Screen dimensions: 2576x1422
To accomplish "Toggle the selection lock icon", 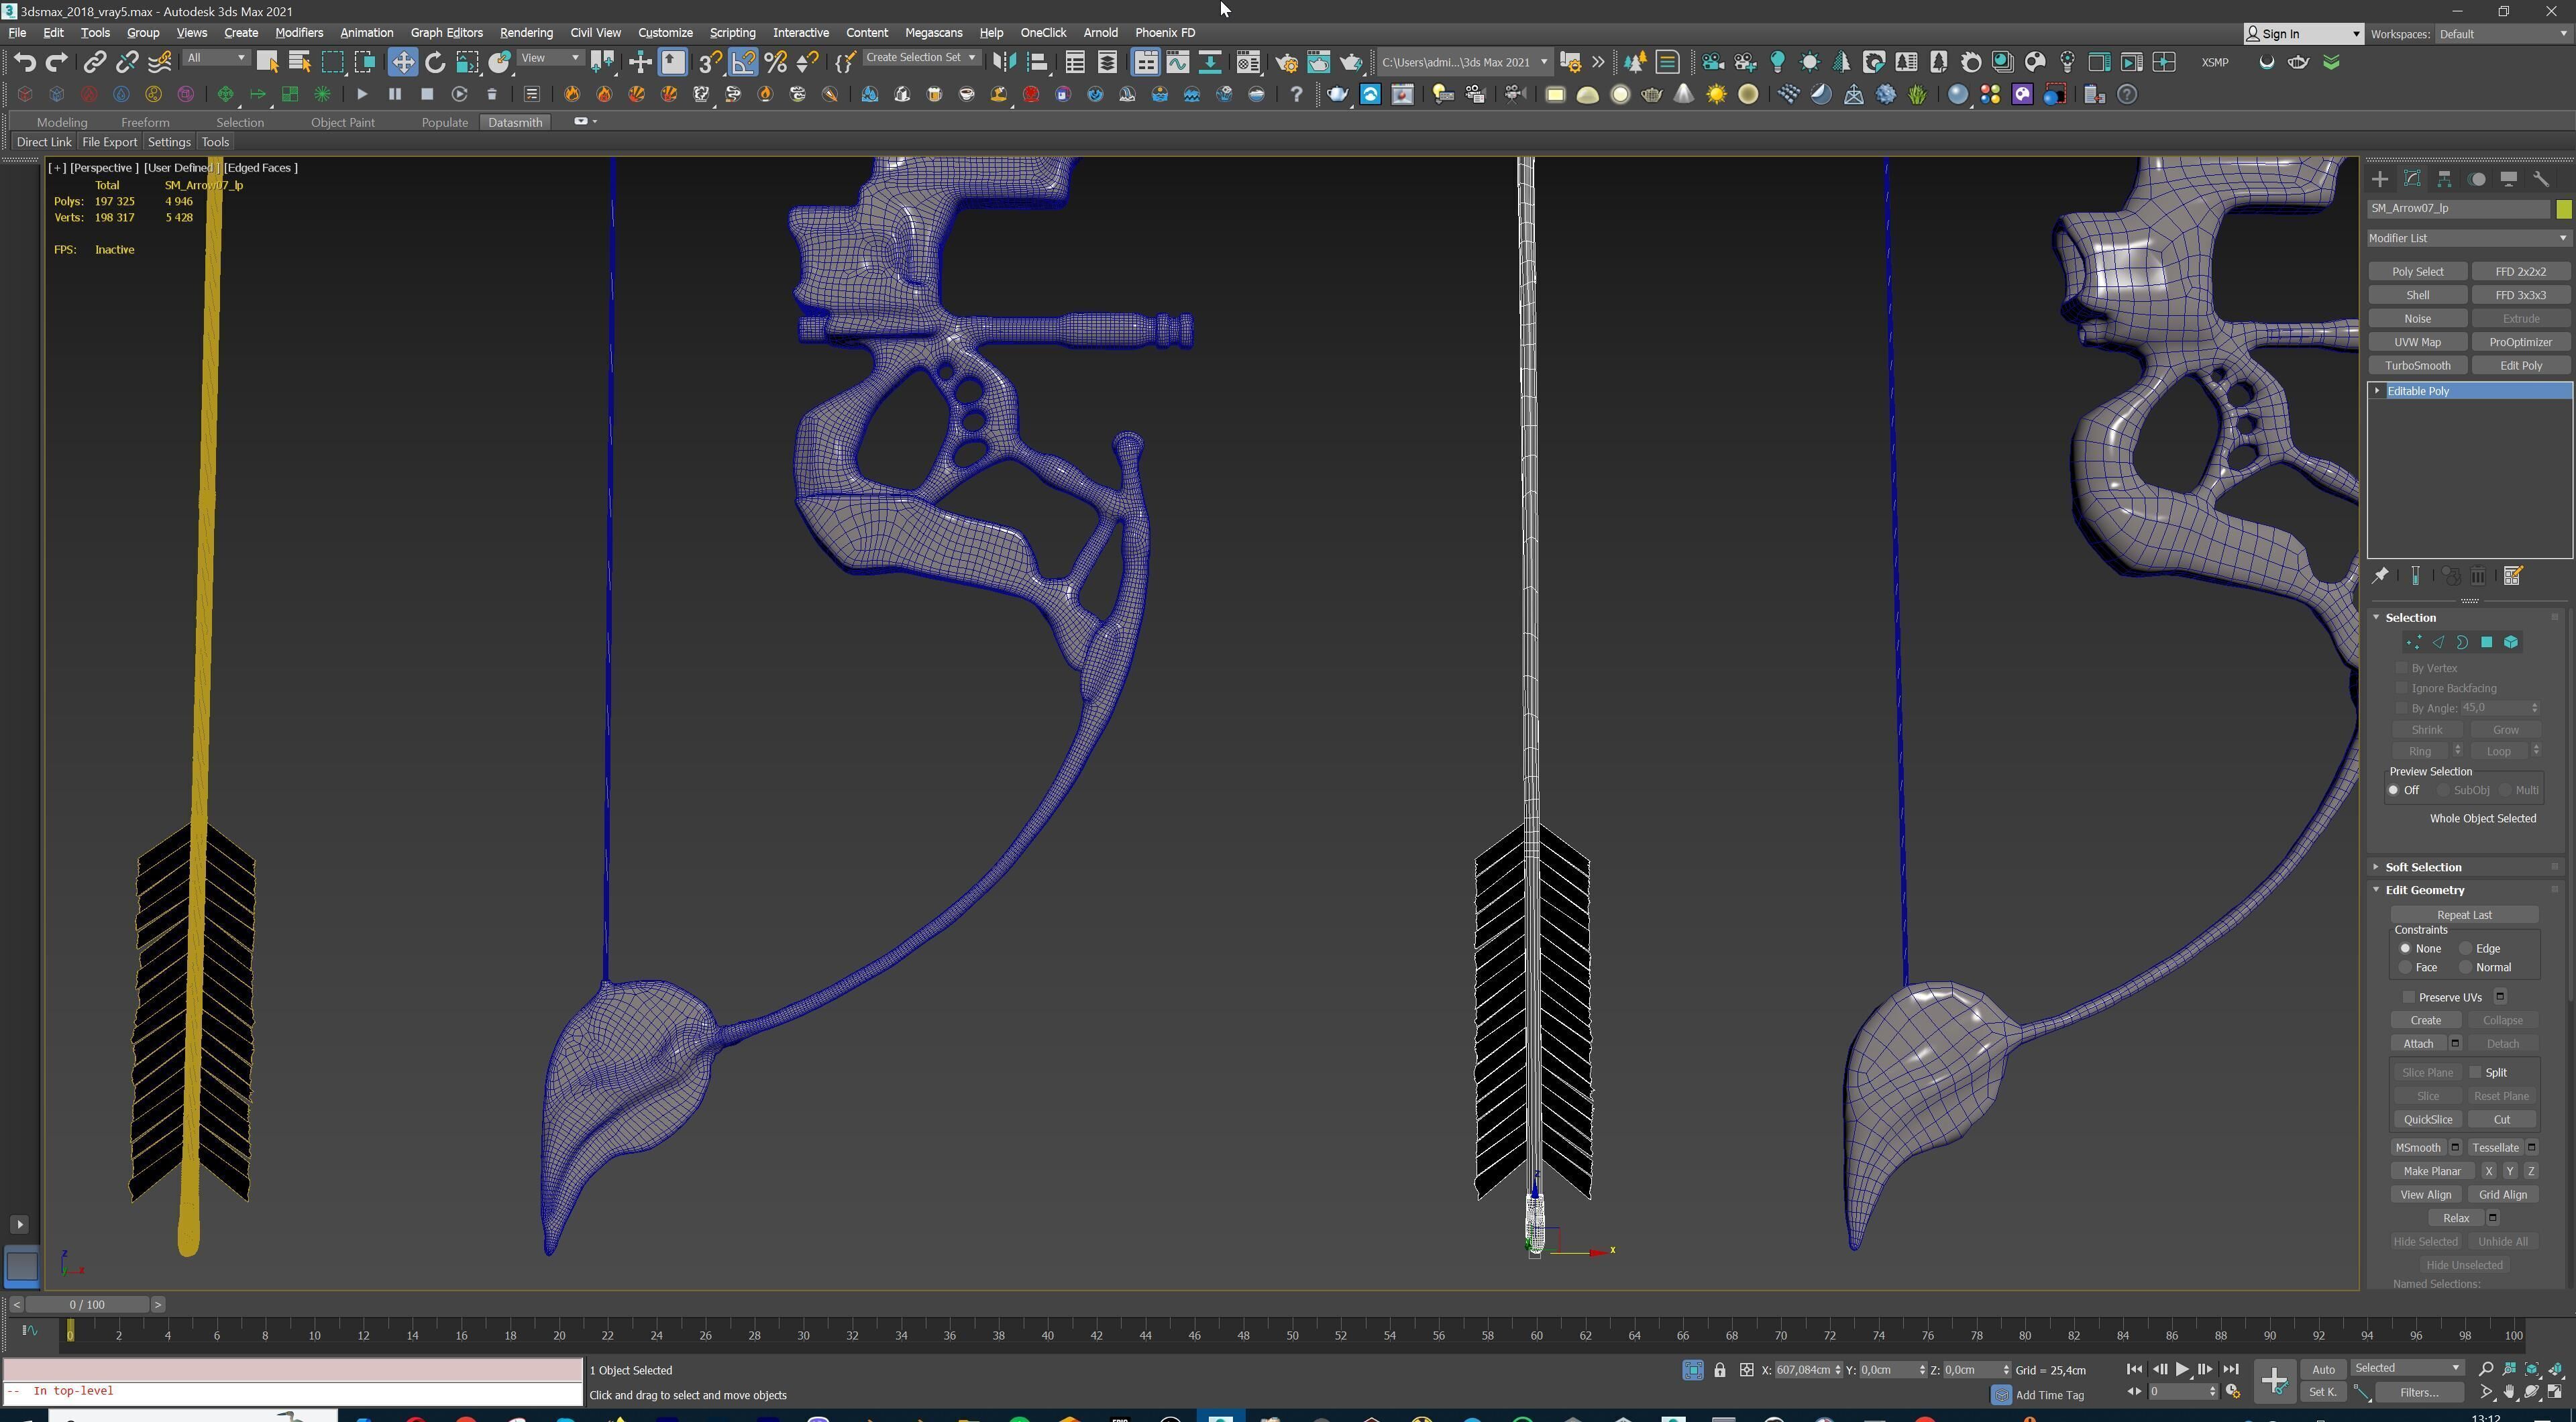I will pyautogui.click(x=1719, y=1370).
